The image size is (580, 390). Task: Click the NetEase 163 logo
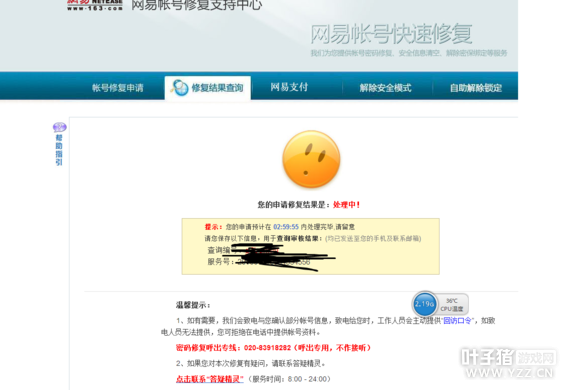(95, 5)
